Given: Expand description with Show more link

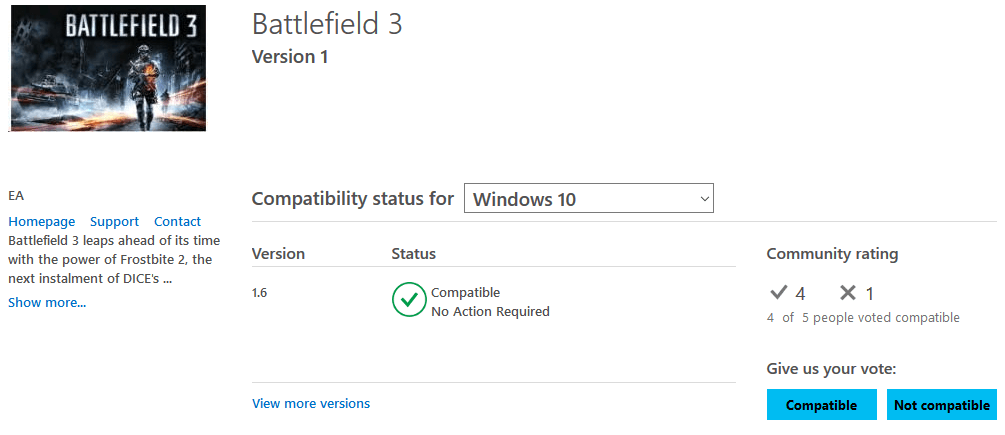Looking at the screenshot, I should click(x=47, y=302).
